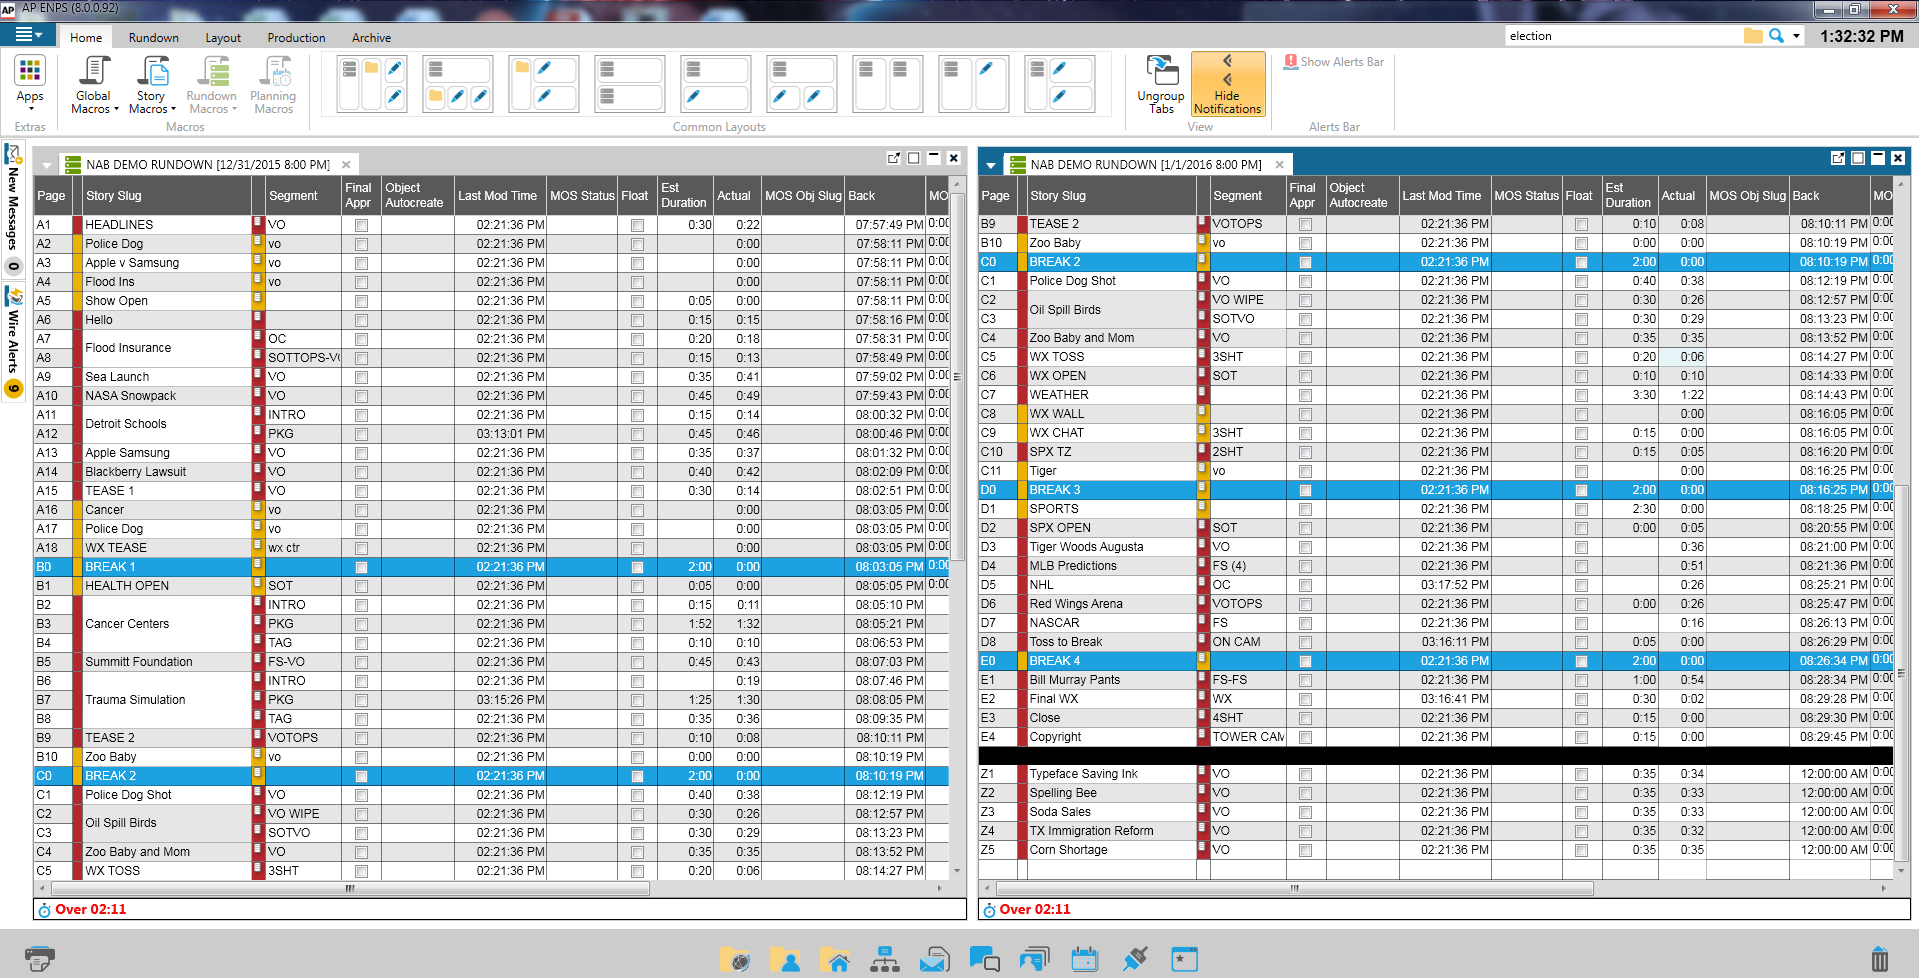Click right rundown horizontal scrollbar
The width and height of the screenshot is (1919, 978).
(1294, 888)
